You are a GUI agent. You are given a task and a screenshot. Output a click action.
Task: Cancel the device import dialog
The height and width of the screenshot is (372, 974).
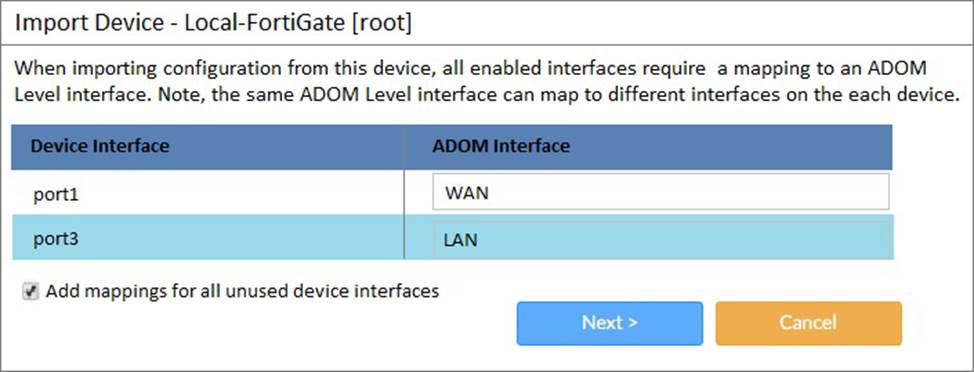[808, 323]
